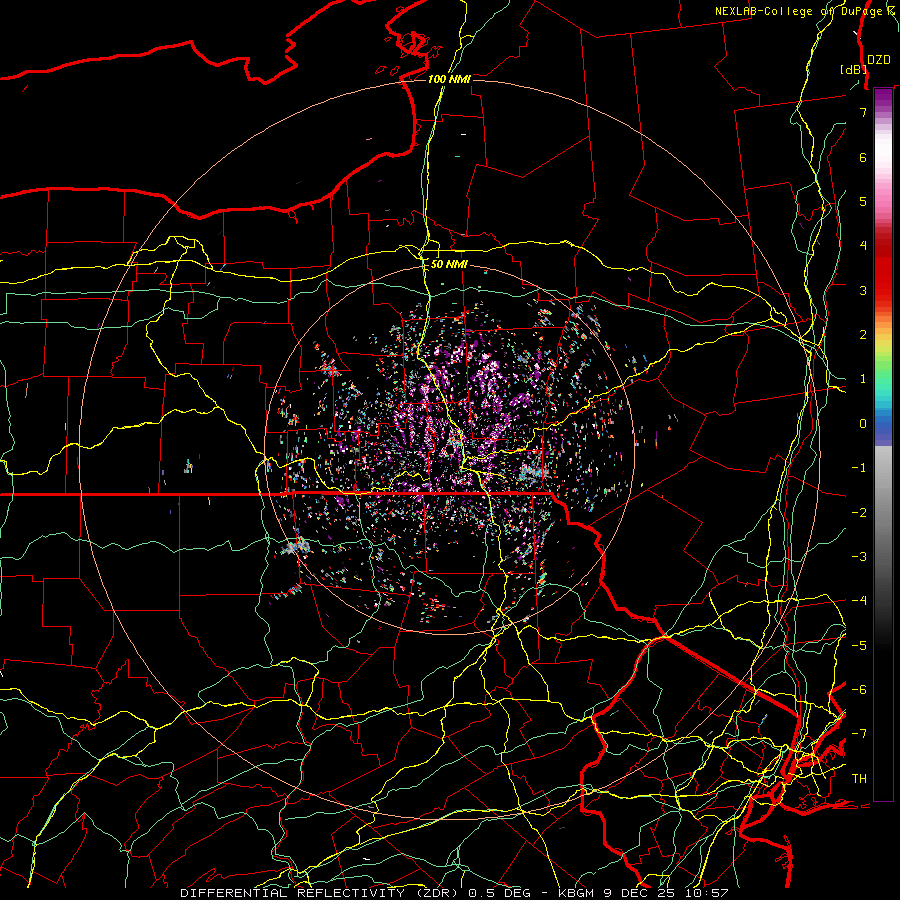Viewport: 900px width, 900px height.
Task: Click the -4 value on color scale
Action: point(859,601)
